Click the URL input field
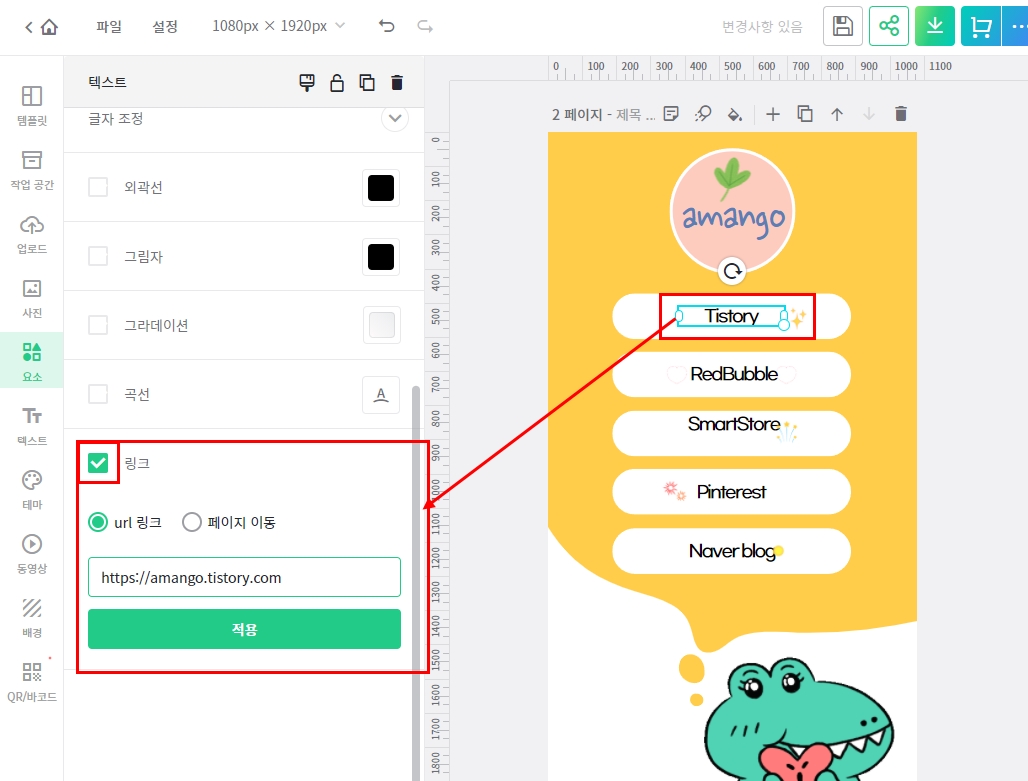Image resolution: width=1028 pixels, height=781 pixels. [x=244, y=577]
